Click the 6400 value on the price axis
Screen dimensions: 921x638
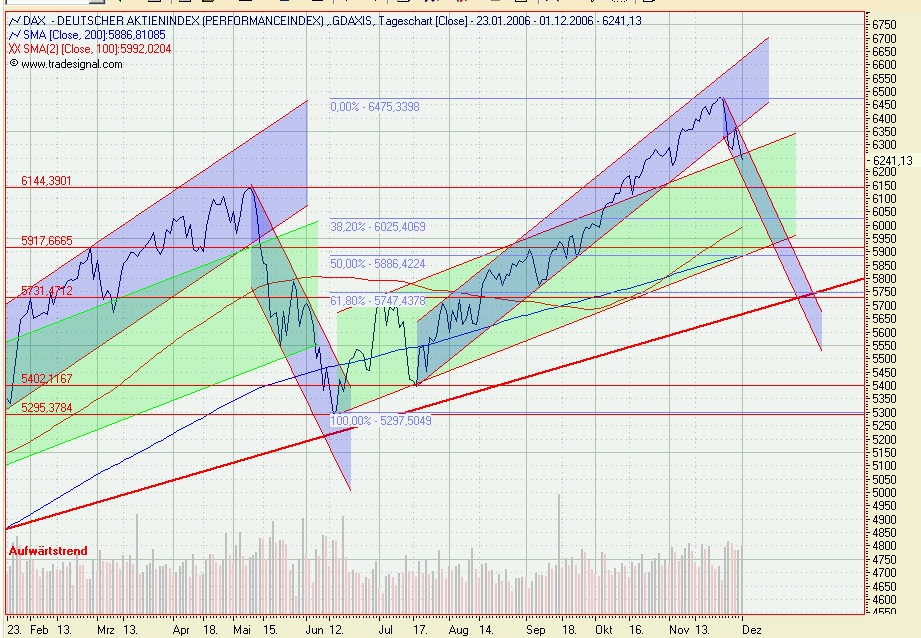[x=885, y=119]
